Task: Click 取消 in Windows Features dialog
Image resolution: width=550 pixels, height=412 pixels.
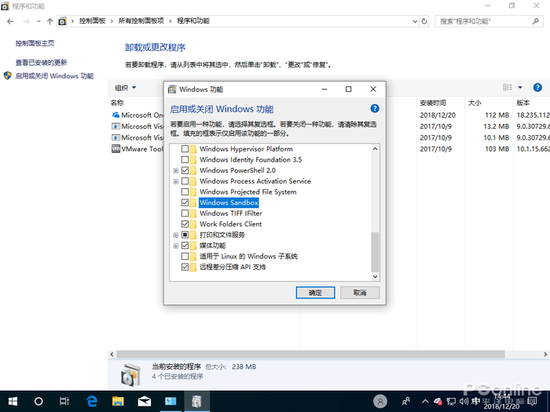Action: point(360,292)
